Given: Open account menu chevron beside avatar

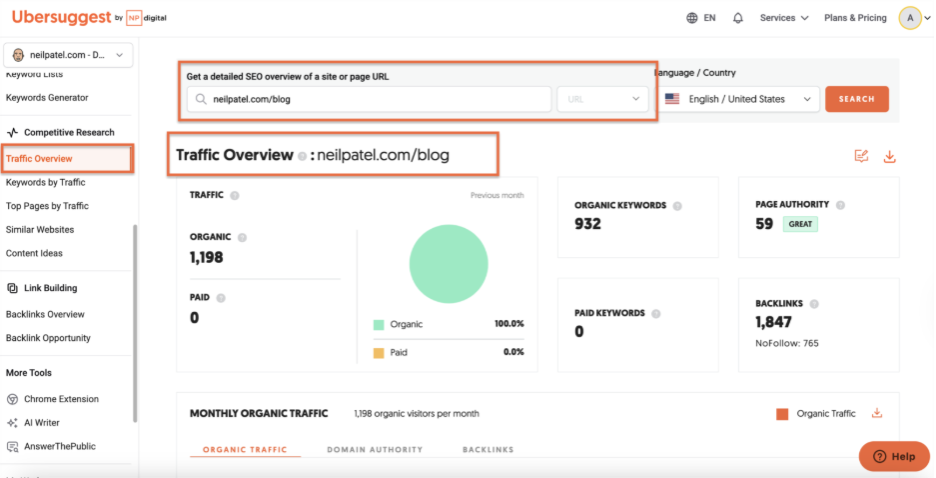Looking at the screenshot, I should point(927,18).
